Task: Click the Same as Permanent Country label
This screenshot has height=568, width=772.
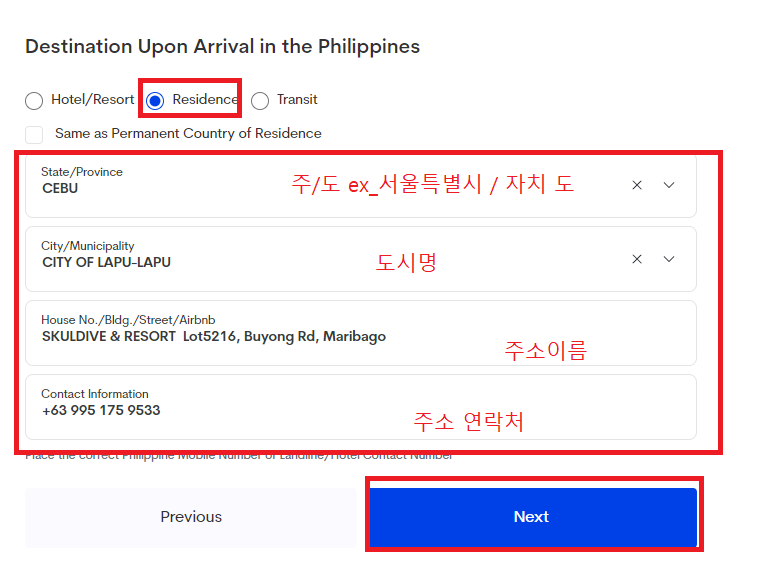Action: click(188, 133)
